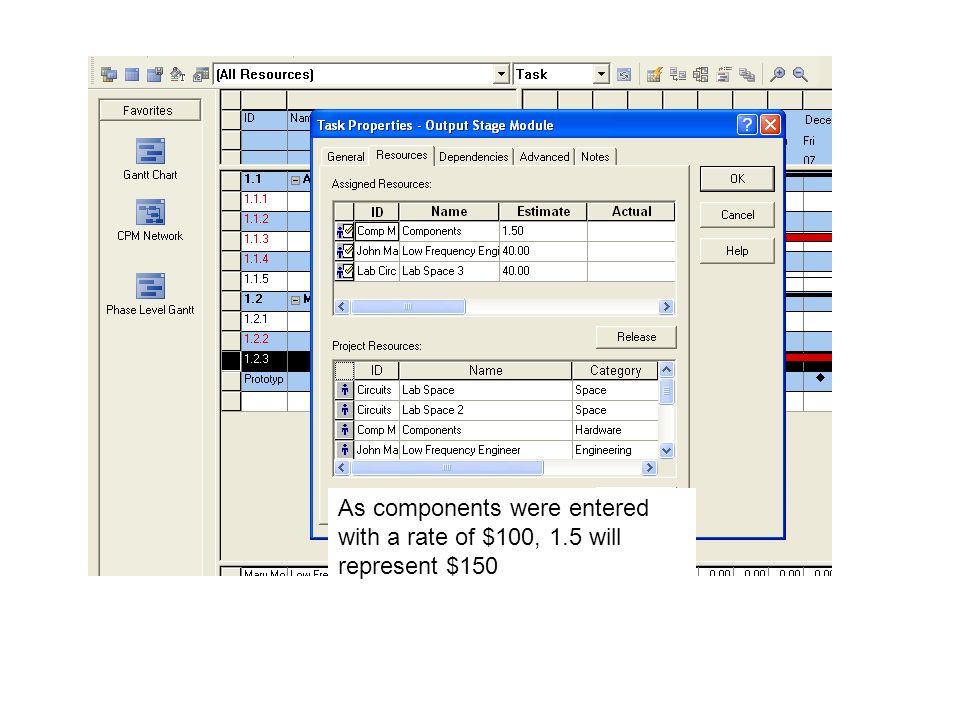Click the toolbar icon with letter T
This screenshot has width=960, height=720.
click(x=178, y=75)
